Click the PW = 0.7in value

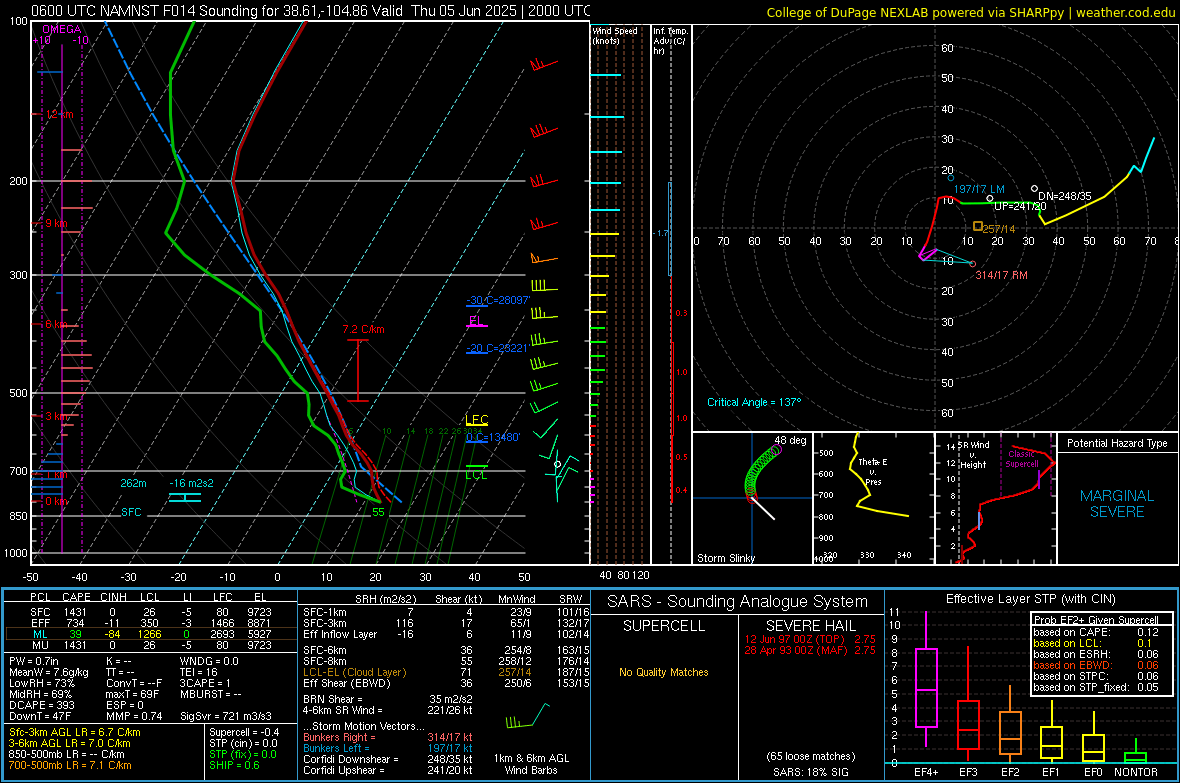(34, 661)
